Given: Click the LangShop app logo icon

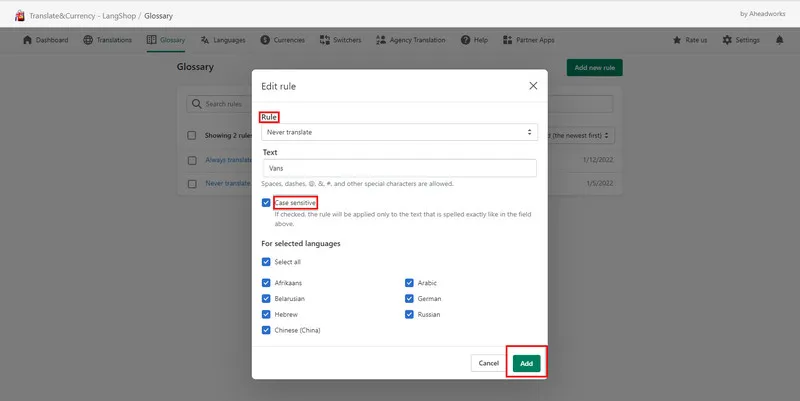Looking at the screenshot, I should point(19,15).
